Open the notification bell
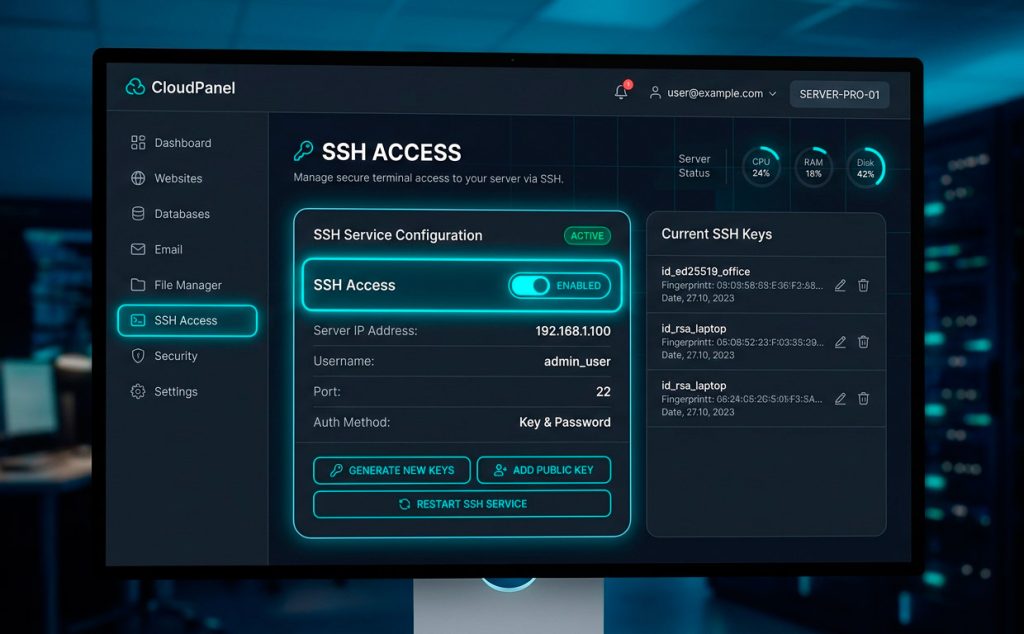Viewport: 1024px width, 634px height. [x=620, y=91]
